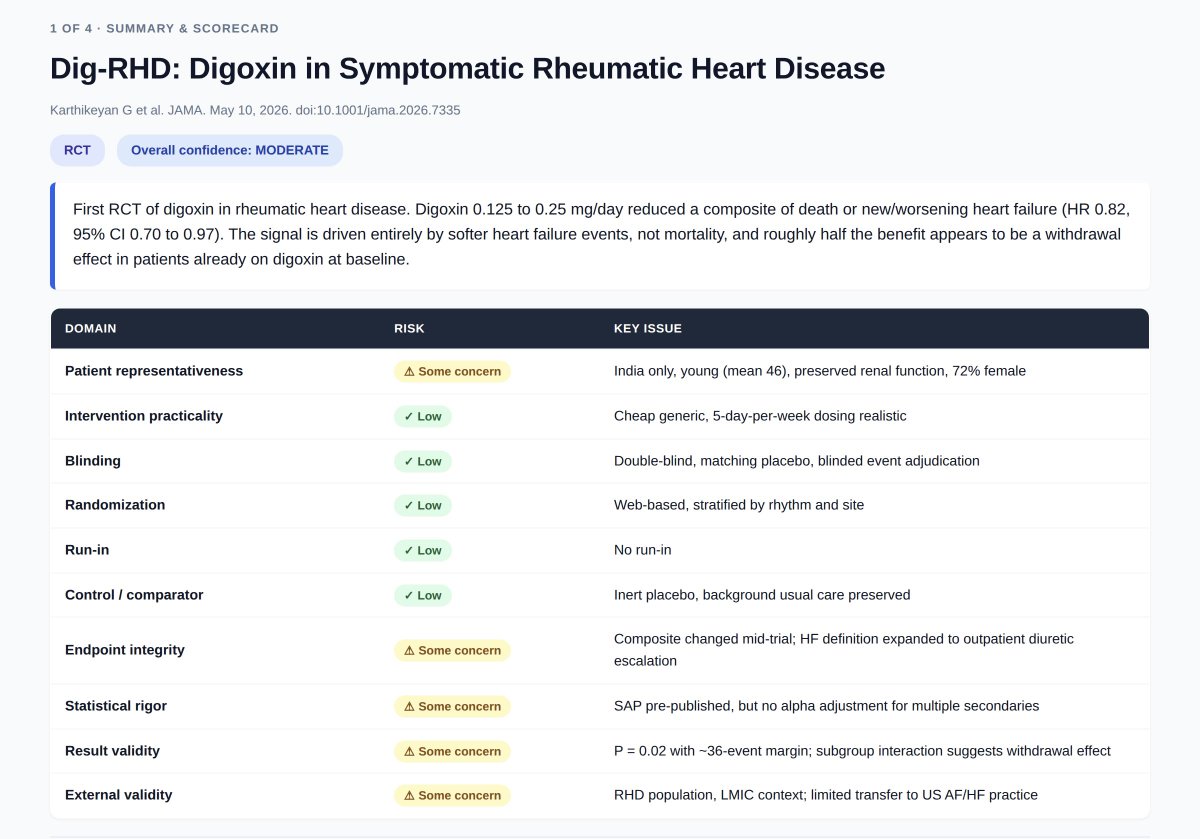Image resolution: width=1200 pixels, height=839 pixels.
Task: Click the warning icon in Patient representativeness row
Action: 409,371
